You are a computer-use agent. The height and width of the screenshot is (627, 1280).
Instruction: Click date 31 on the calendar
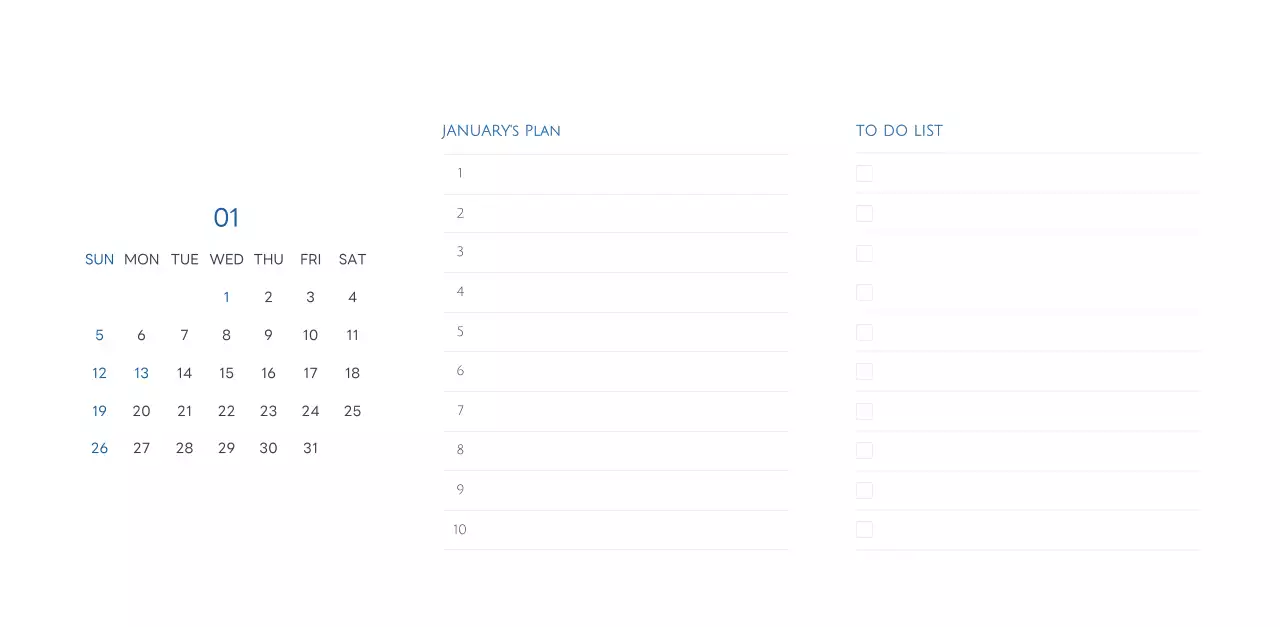pos(310,448)
